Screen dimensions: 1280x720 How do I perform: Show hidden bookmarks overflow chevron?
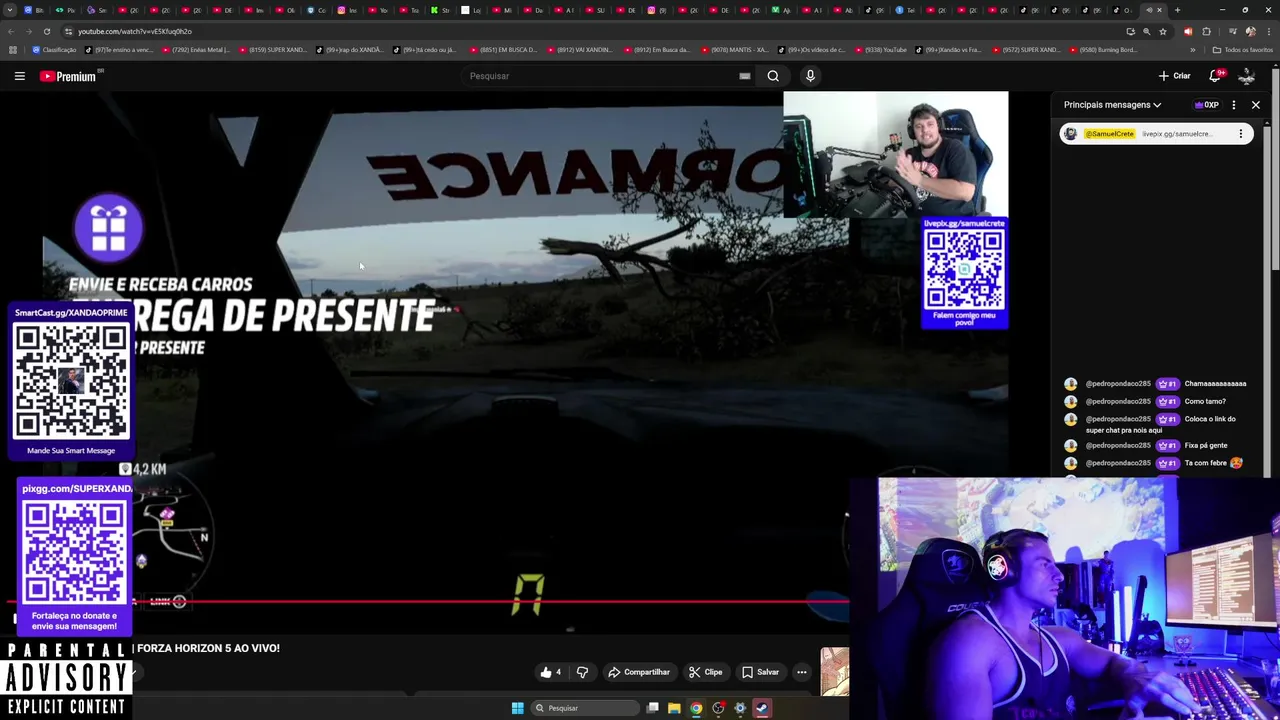pos(1192,50)
